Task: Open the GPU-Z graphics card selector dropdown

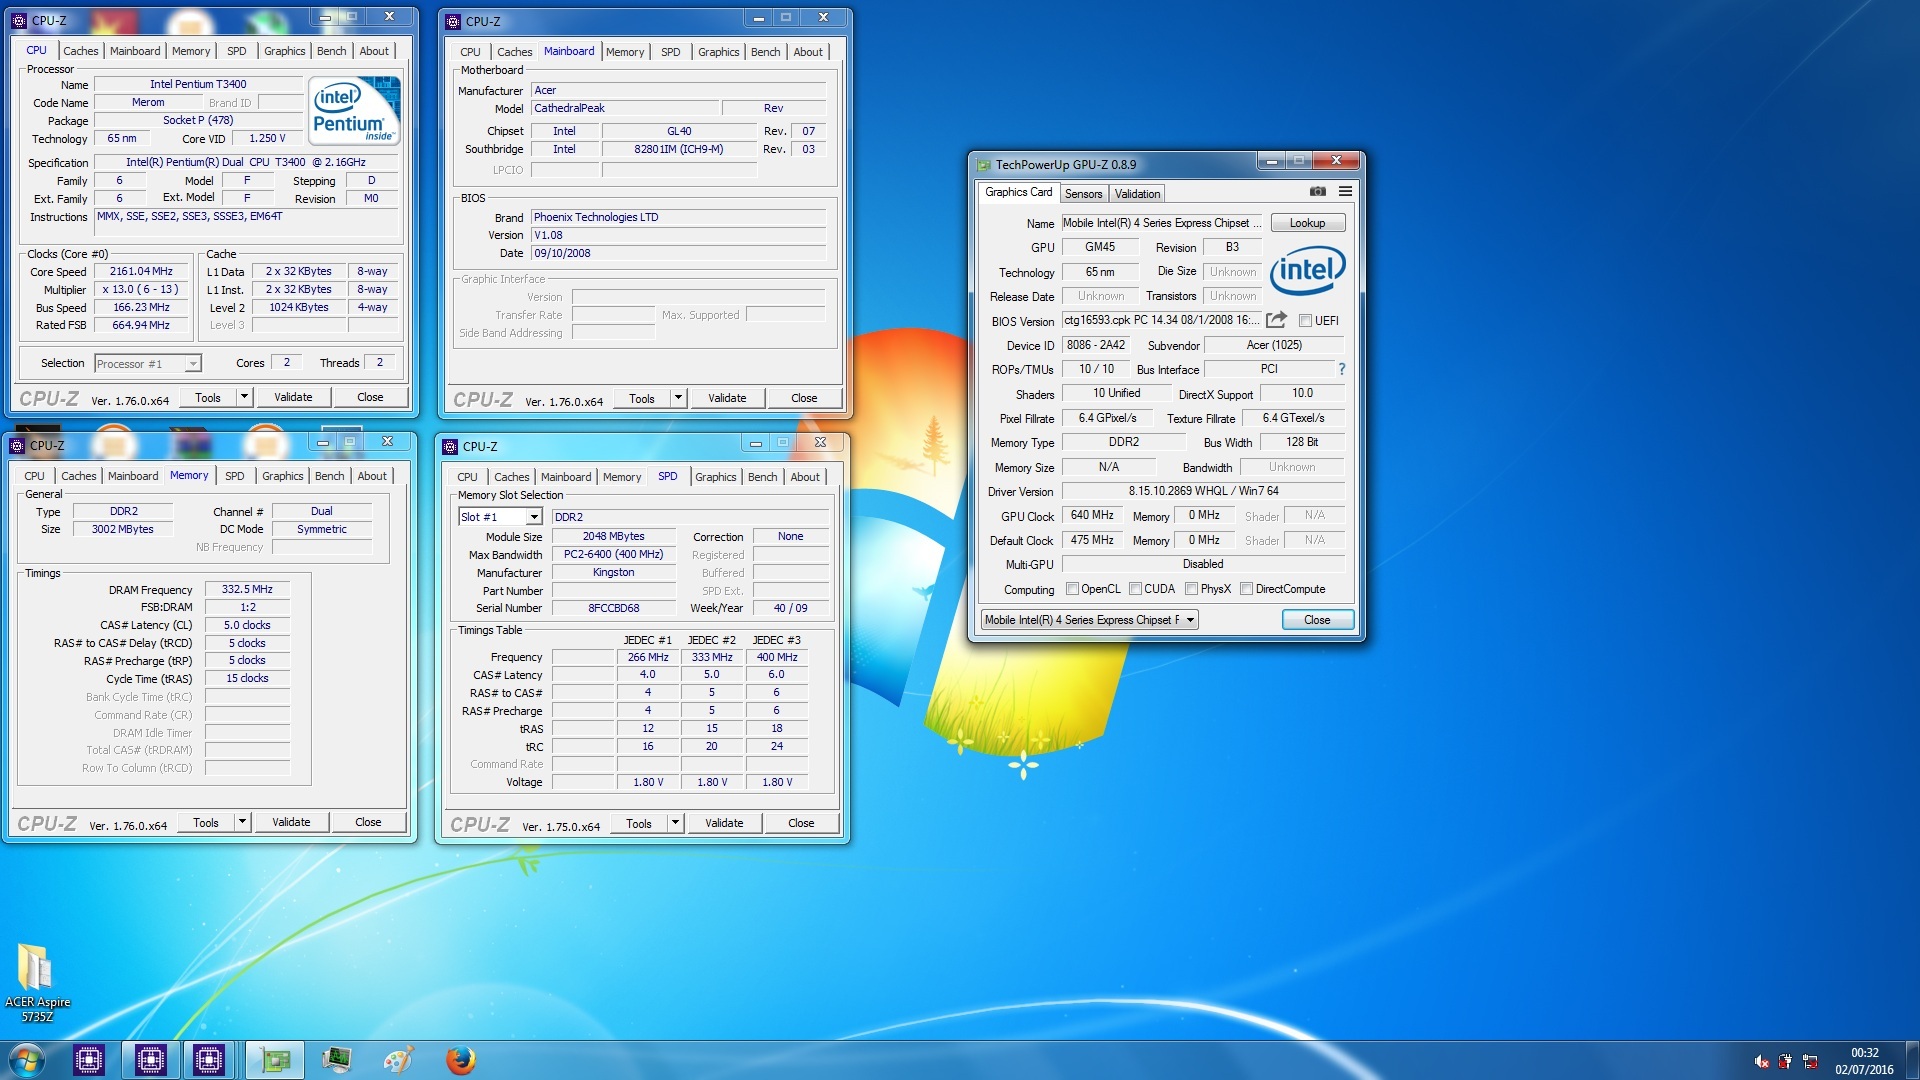Action: [x=1190, y=620]
